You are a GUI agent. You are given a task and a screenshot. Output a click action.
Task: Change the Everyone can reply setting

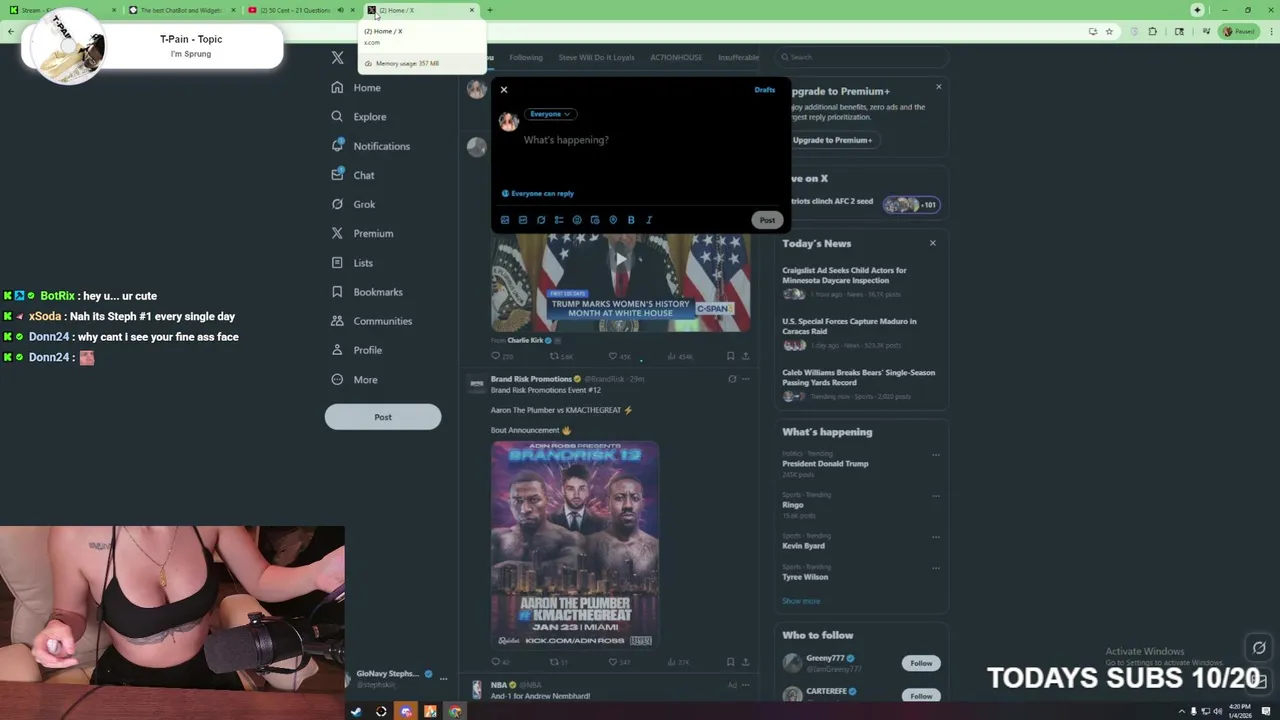[538, 193]
